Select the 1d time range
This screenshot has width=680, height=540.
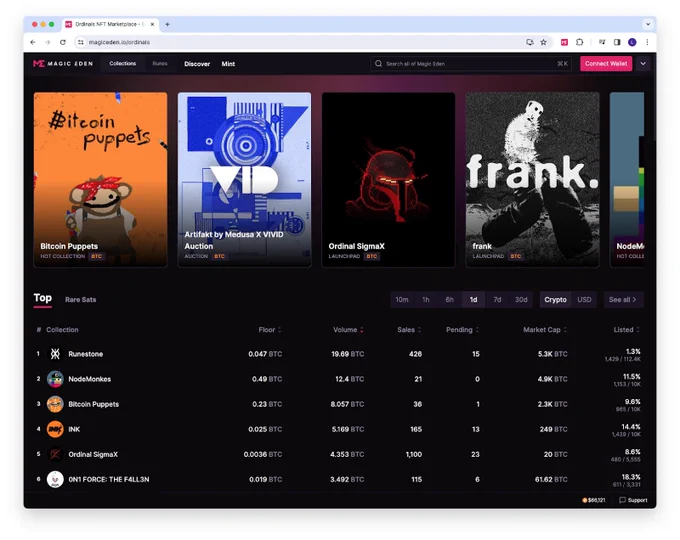[473, 300]
